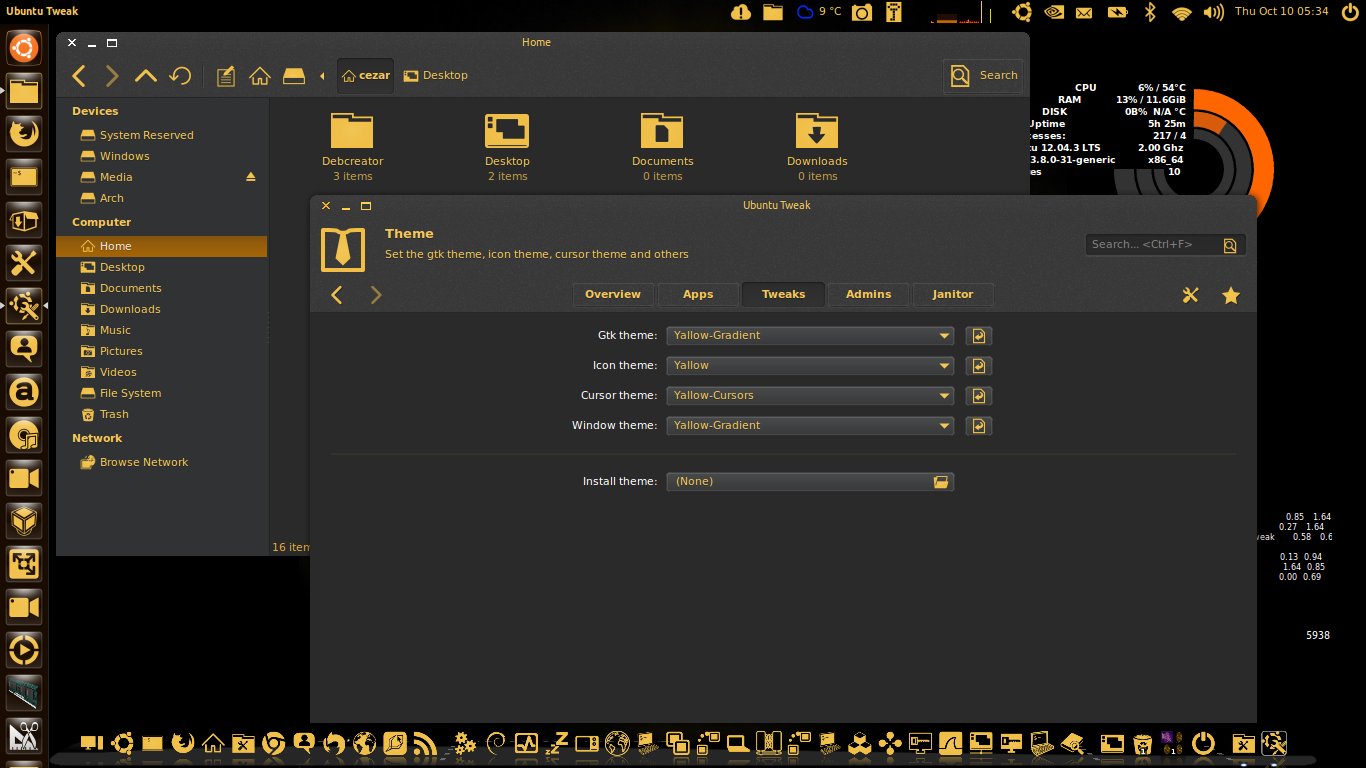Open Ubuntu Tweak preferences wrench icon
The height and width of the screenshot is (768, 1366).
tap(1190, 295)
